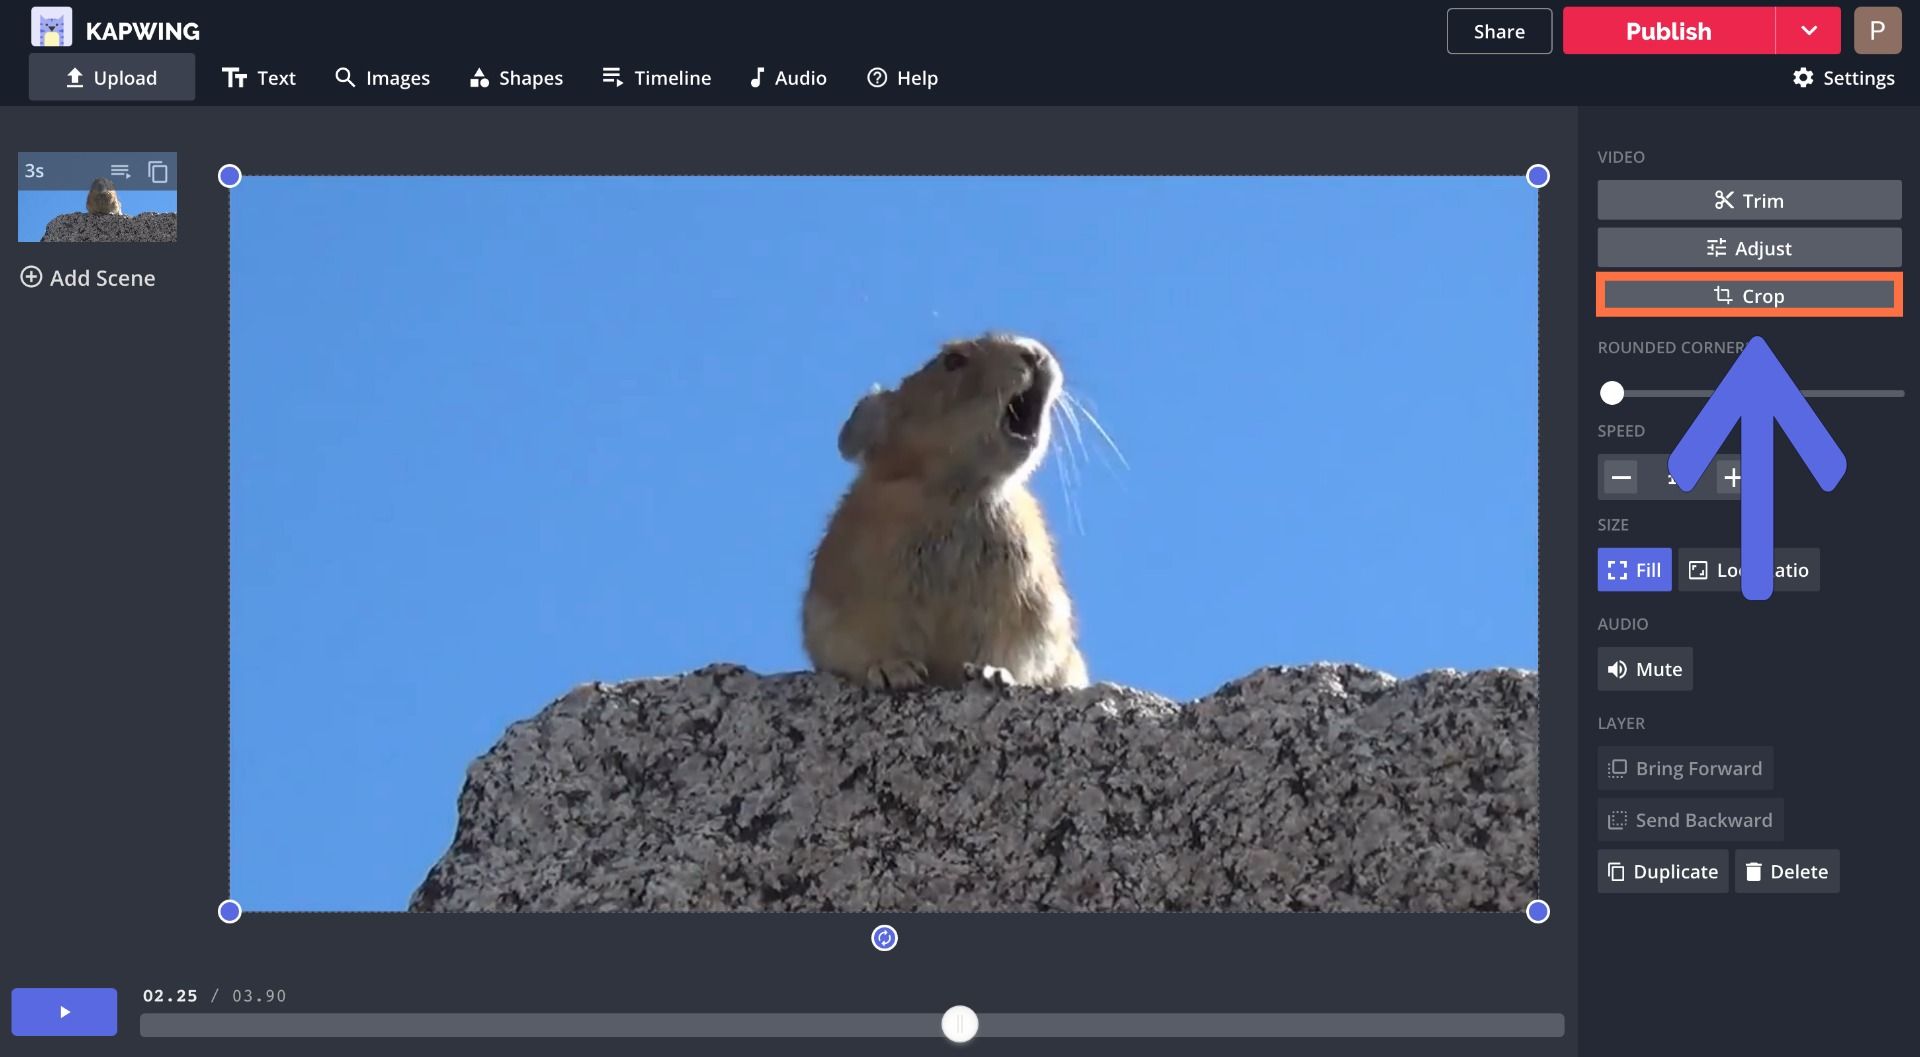1920x1057 pixels.
Task: Open the Timeline menu
Action: pos(656,78)
